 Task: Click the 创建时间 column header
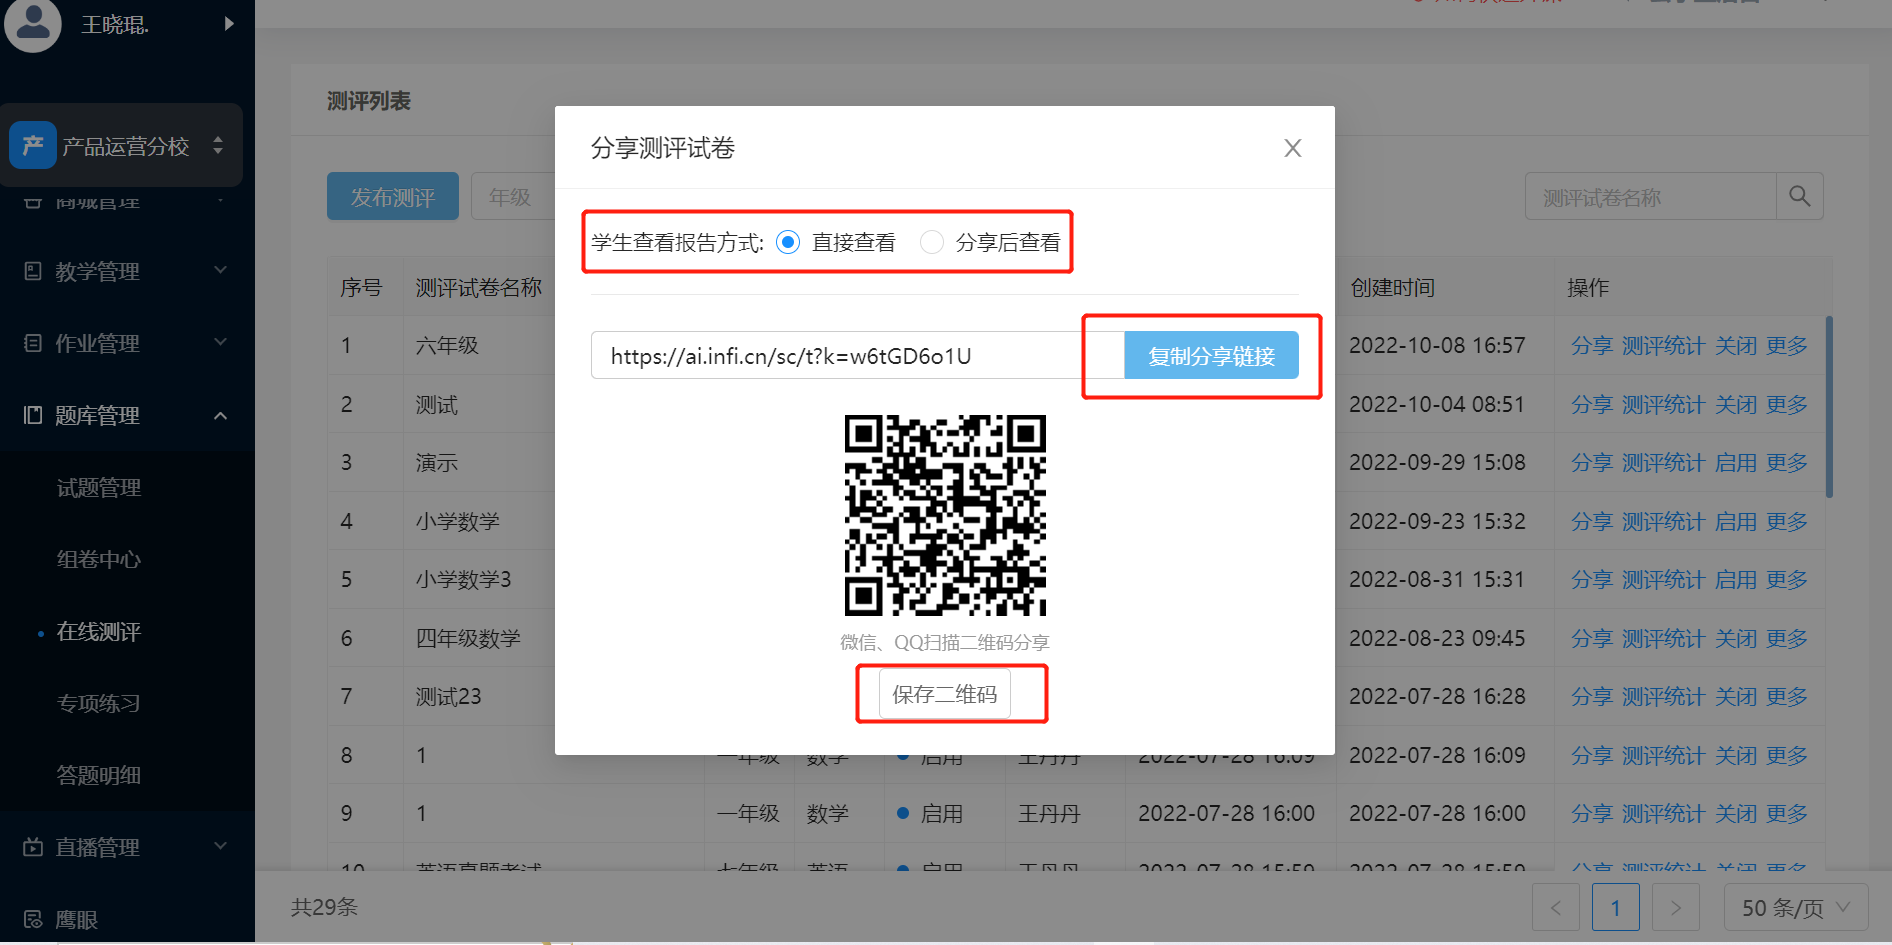coord(1392,287)
